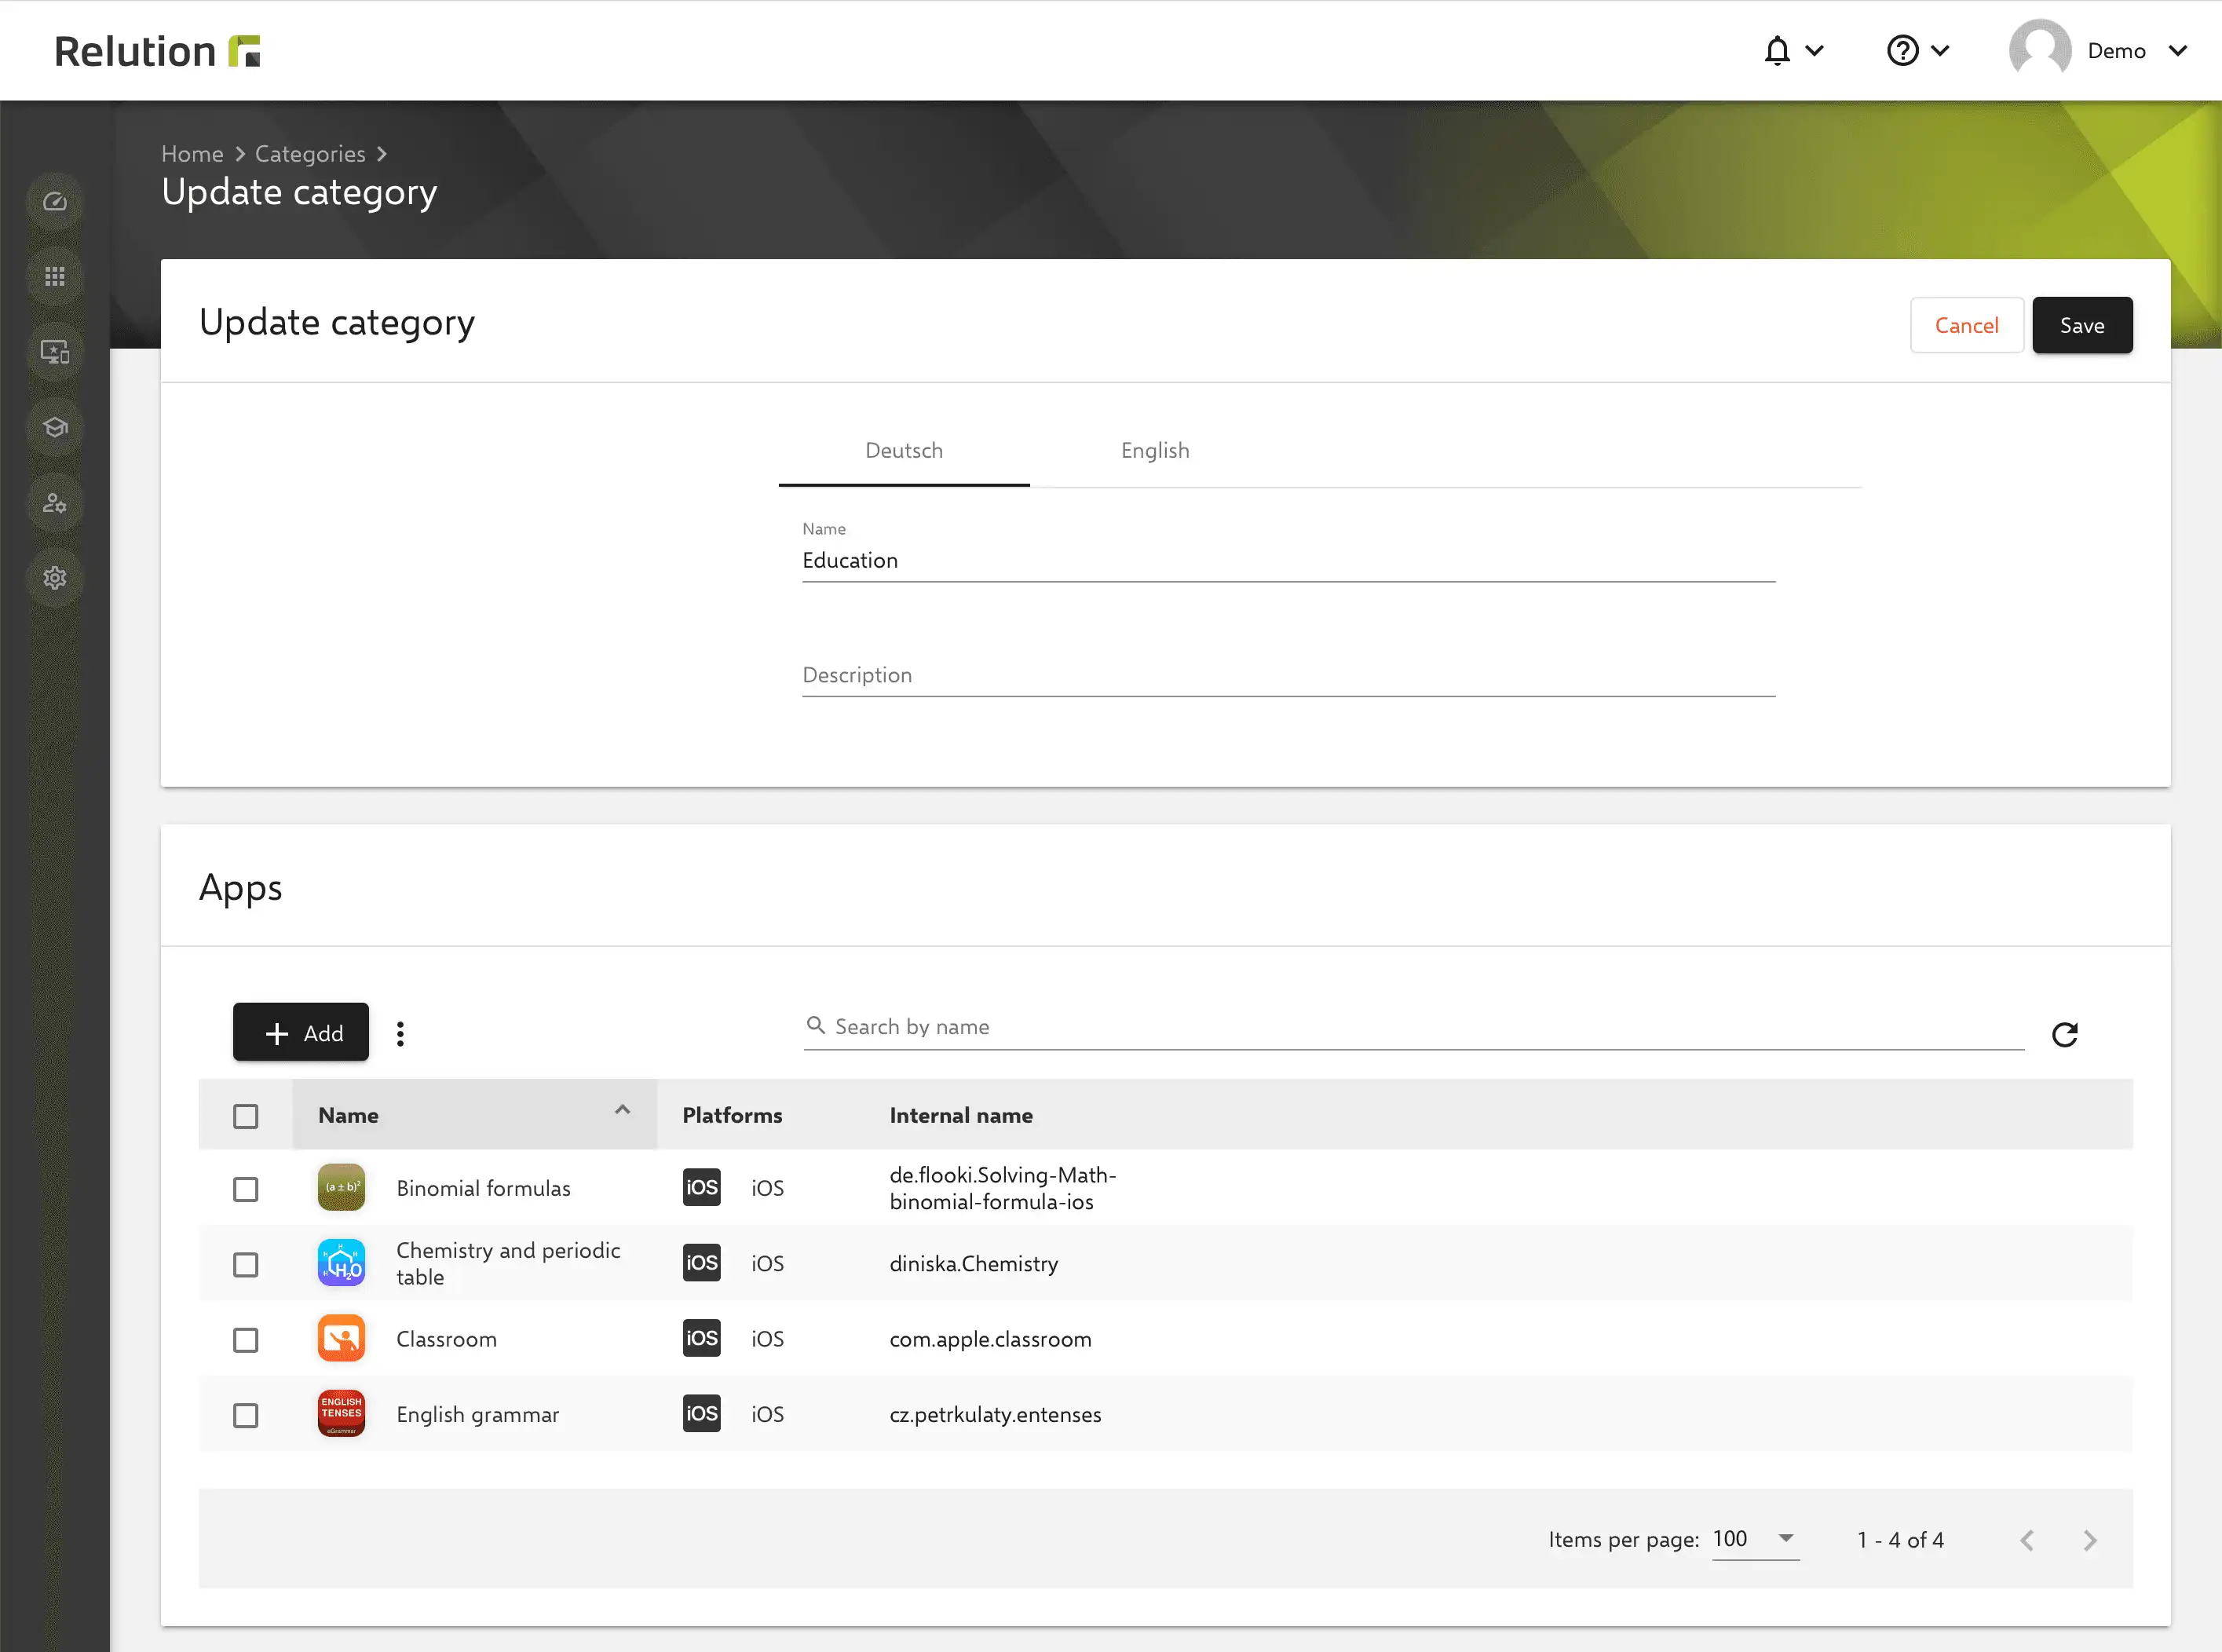Click internal name diniska.Chemistry
Image resolution: width=2222 pixels, height=1652 pixels.
point(973,1263)
